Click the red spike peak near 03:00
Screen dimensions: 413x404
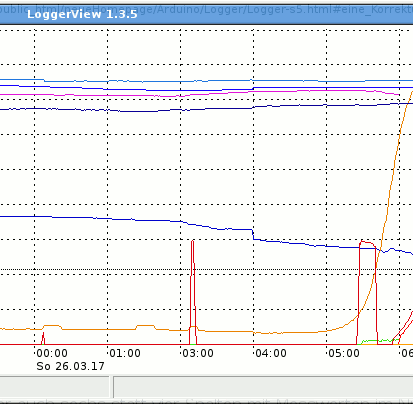click(x=193, y=241)
